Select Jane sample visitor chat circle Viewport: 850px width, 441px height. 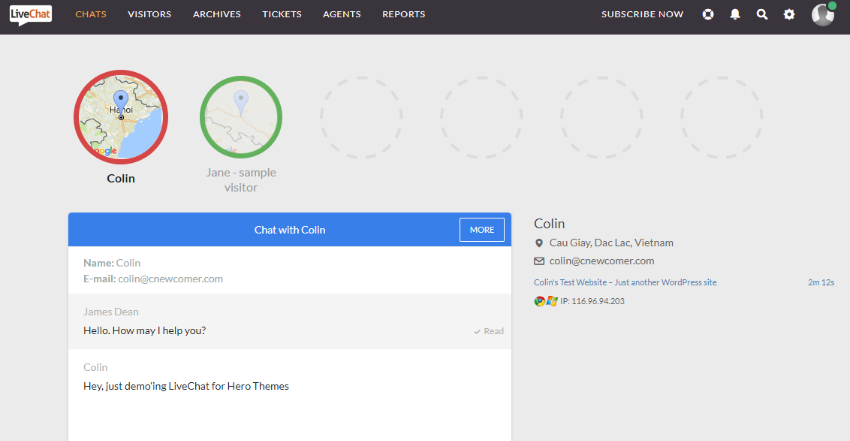pos(241,117)
